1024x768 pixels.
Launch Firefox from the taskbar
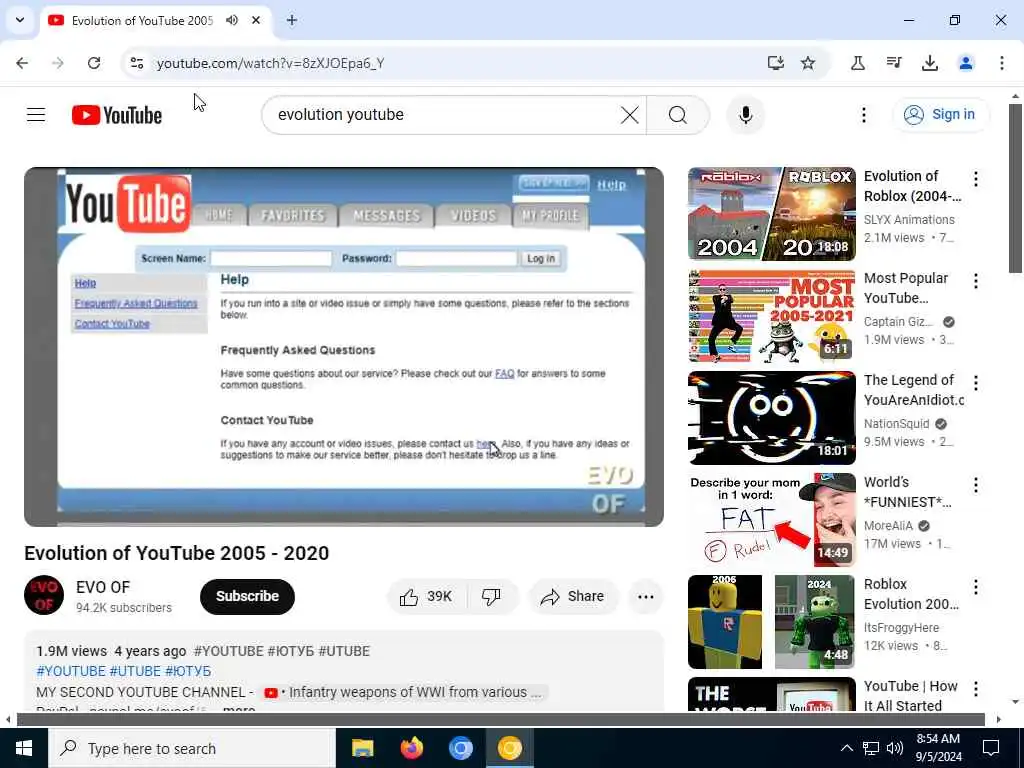tap(411, 748)
